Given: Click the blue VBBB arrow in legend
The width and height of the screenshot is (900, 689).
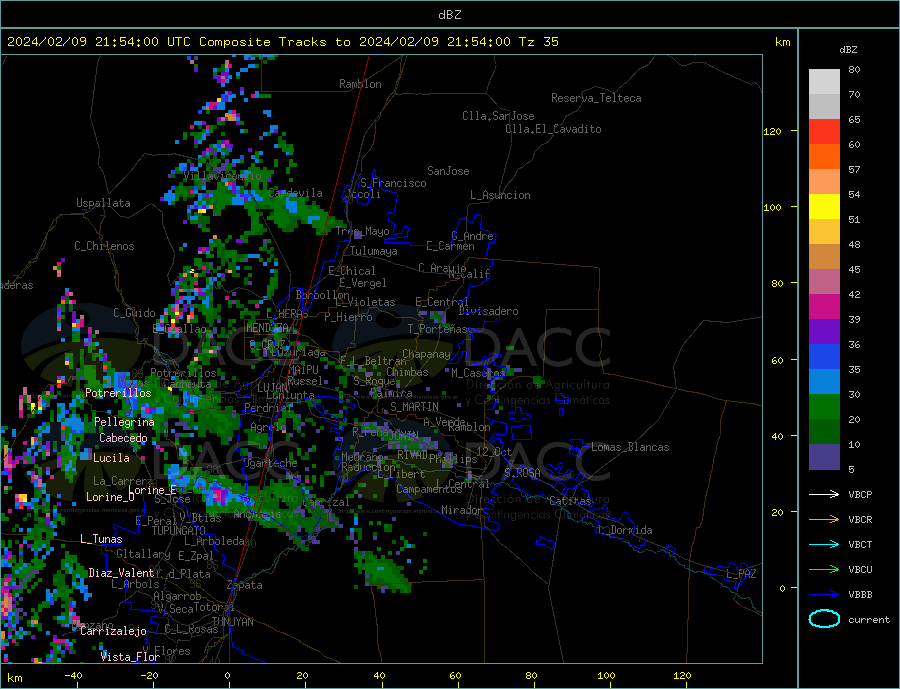Looking at the screenshot, I should tap(824, 594).
